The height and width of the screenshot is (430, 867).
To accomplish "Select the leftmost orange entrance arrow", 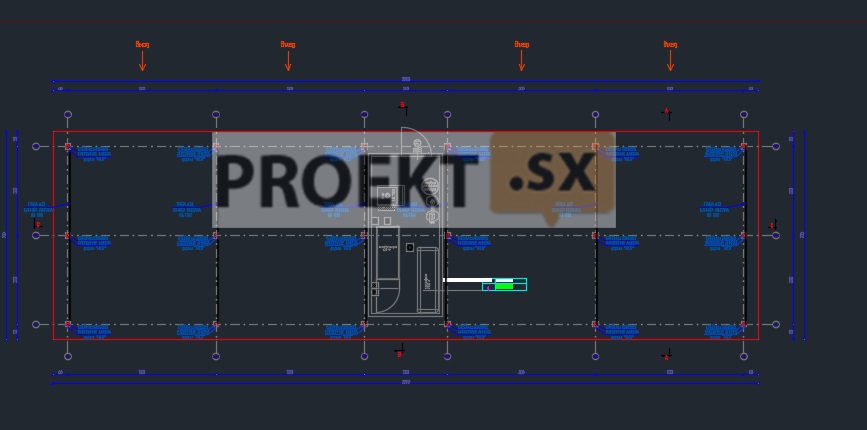I will (142, 61).
